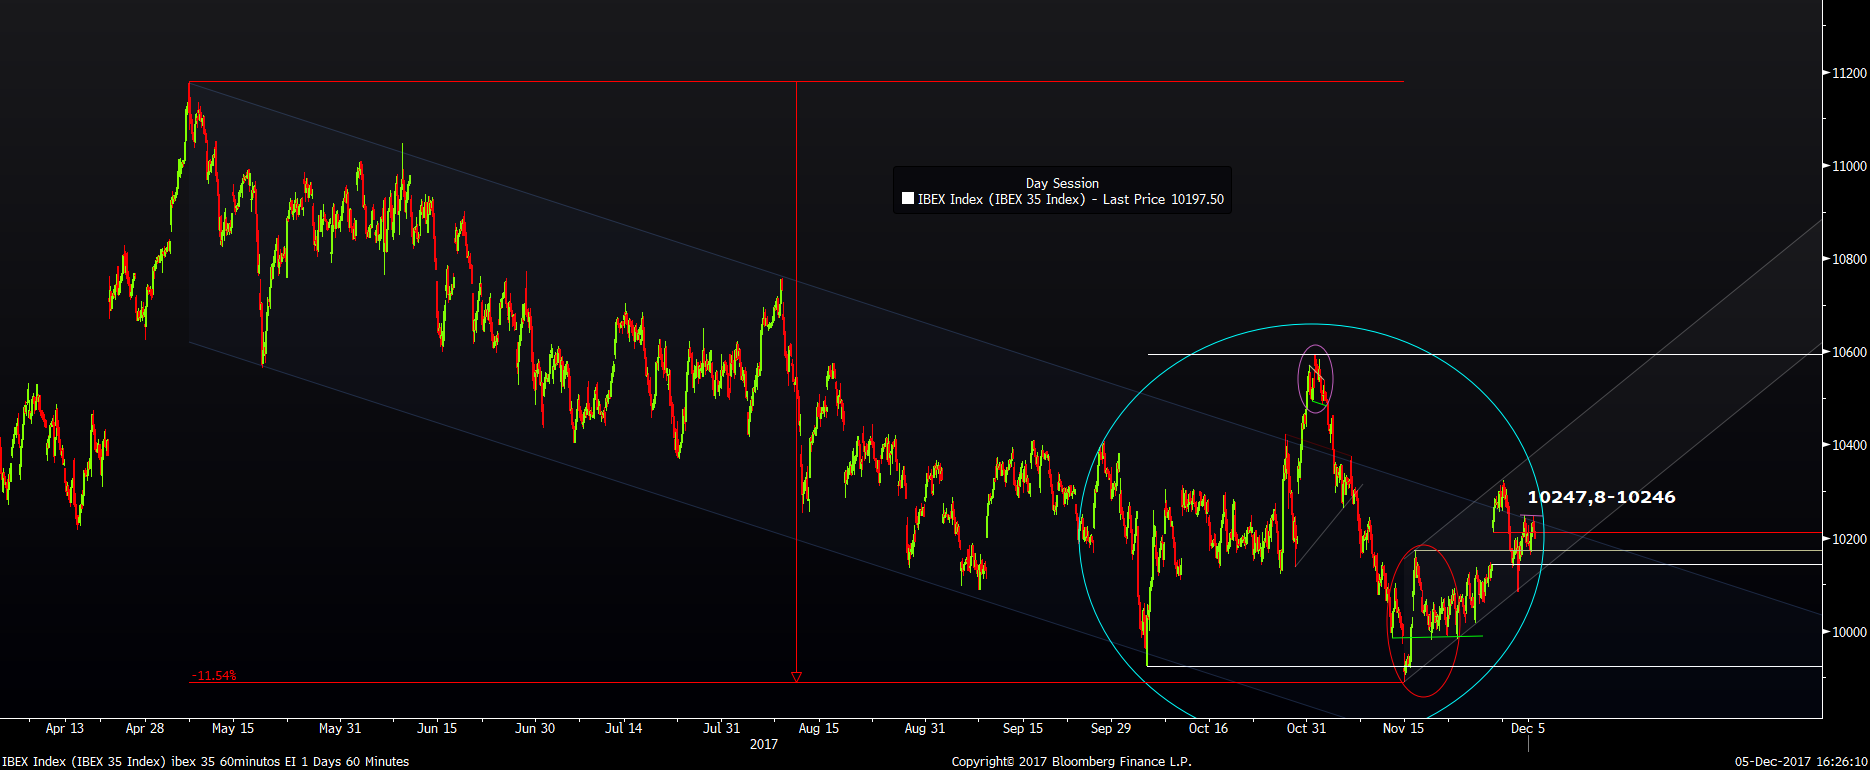Viewport: 1870px width, 770px height.
Task: Select the 'Sep 29' date axis label
Action: [1111, 728]
